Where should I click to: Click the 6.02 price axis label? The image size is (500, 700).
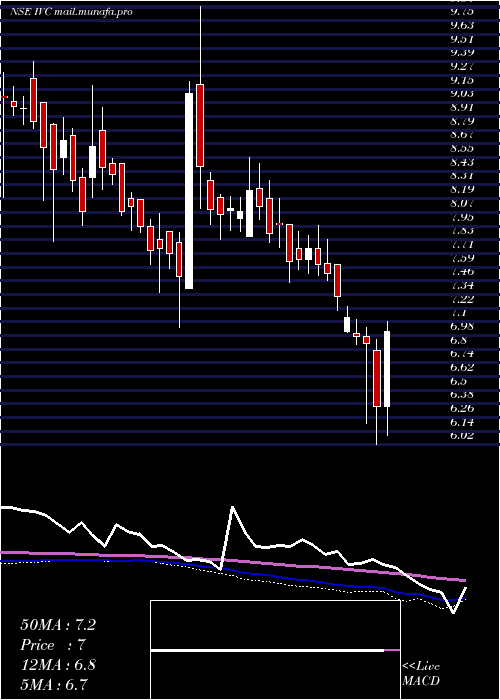[x=462, y=435]
